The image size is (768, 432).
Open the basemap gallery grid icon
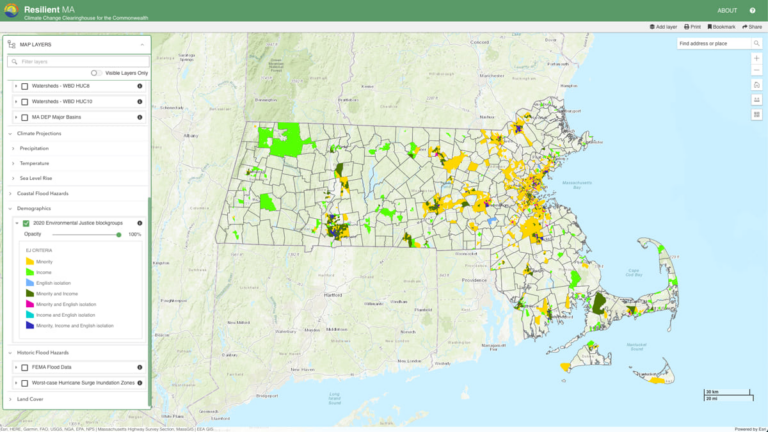[x=756, y=114]
